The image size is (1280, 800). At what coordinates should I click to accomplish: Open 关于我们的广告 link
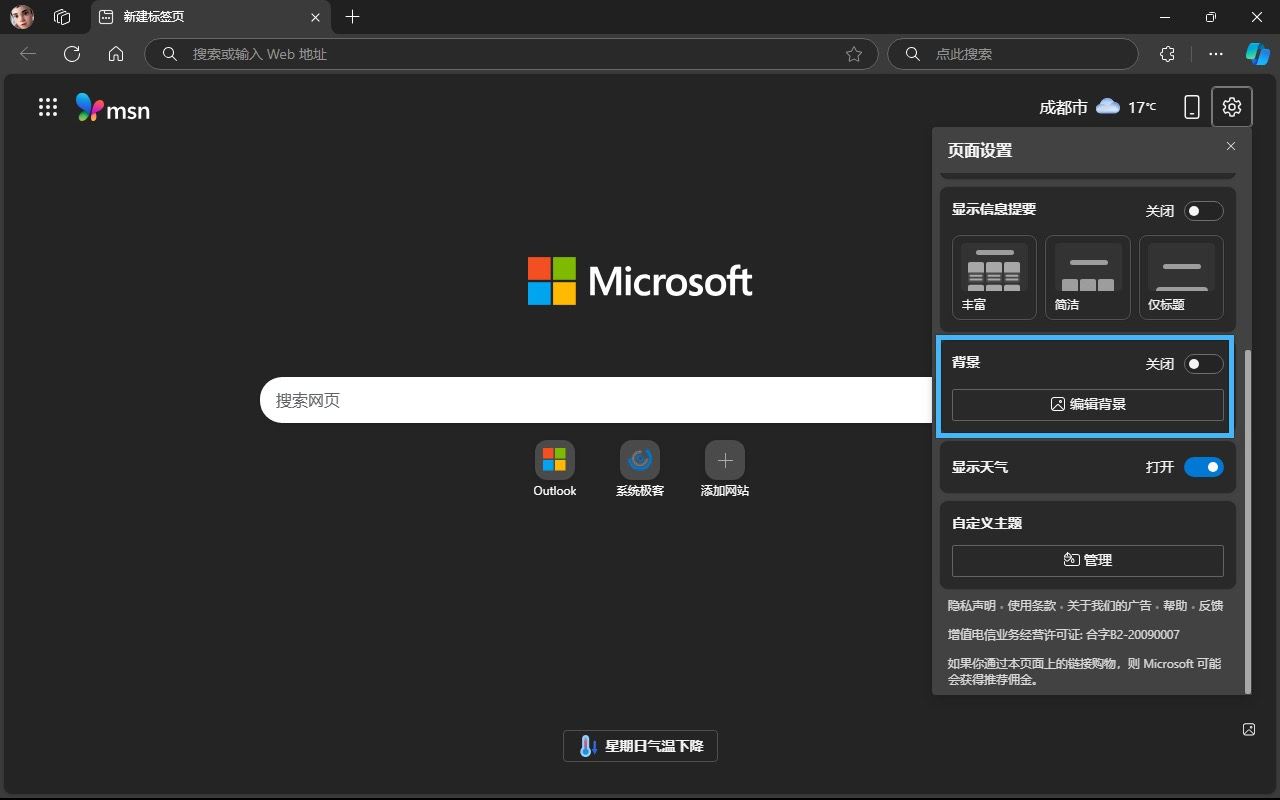(x=1109, y=606)
